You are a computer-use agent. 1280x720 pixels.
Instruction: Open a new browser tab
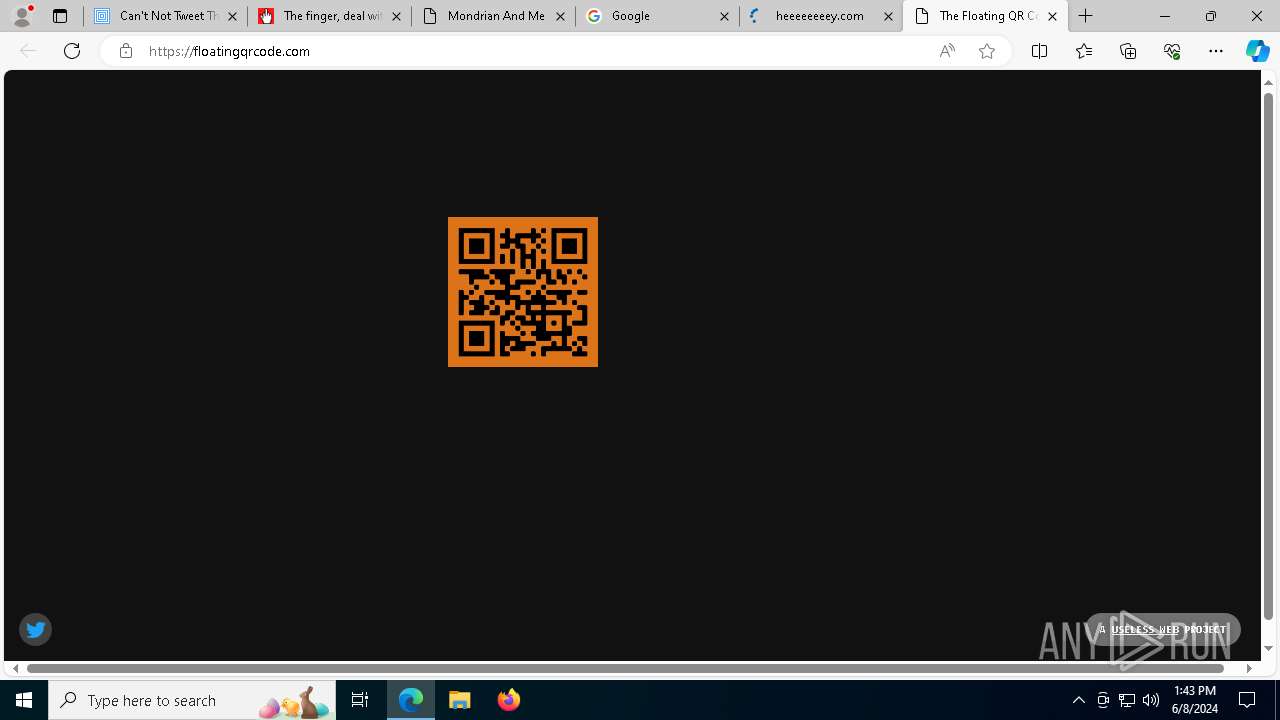1086,16
